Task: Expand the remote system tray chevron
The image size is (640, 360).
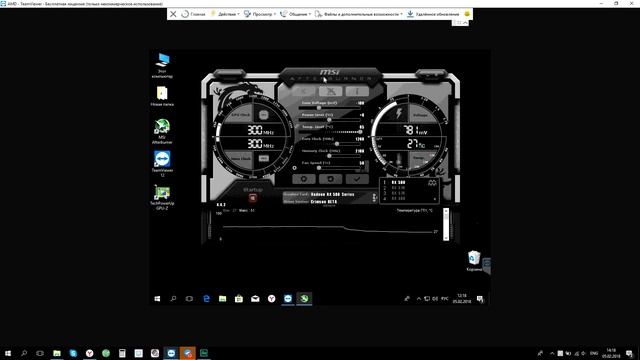Action: click(419, 299)
